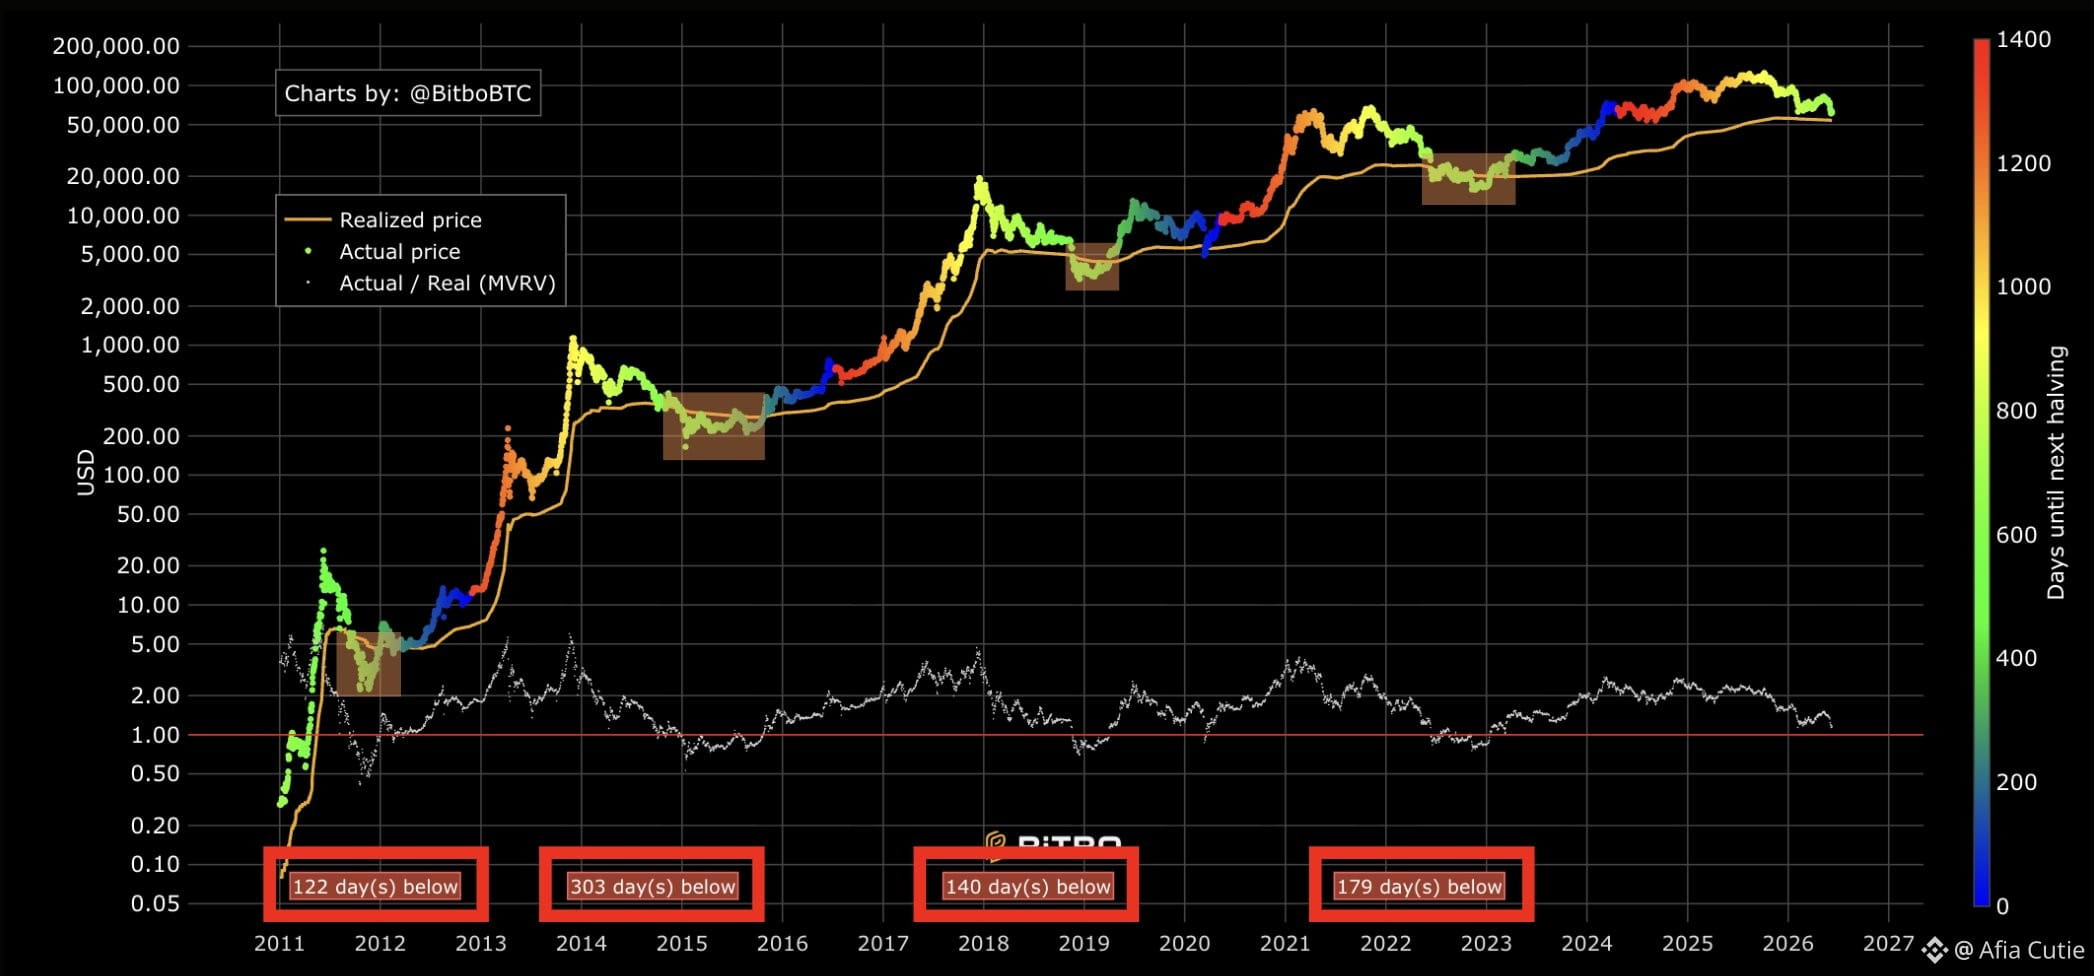Click the 2025 x-axis tick label
2094x976 pixels.
pos(1687,943)
